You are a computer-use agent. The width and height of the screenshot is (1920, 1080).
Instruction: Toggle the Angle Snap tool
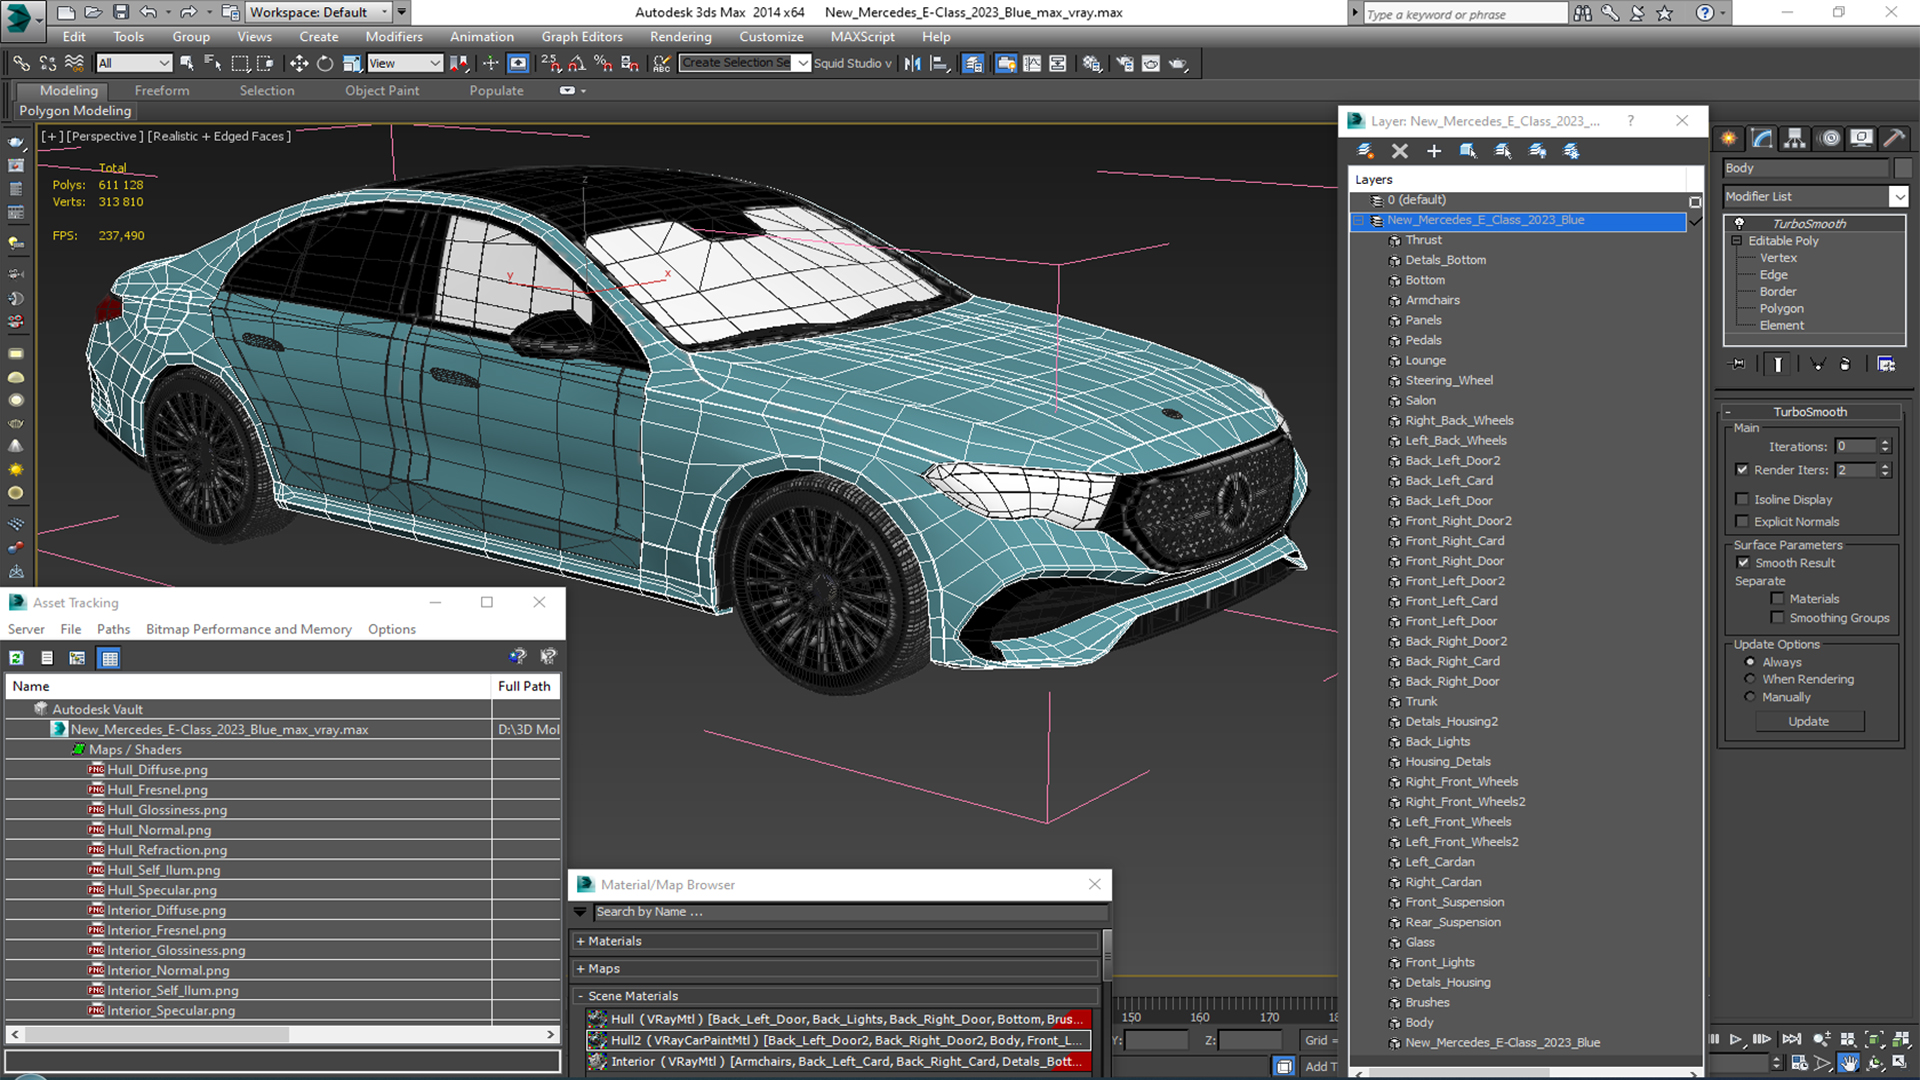[577, 63]
